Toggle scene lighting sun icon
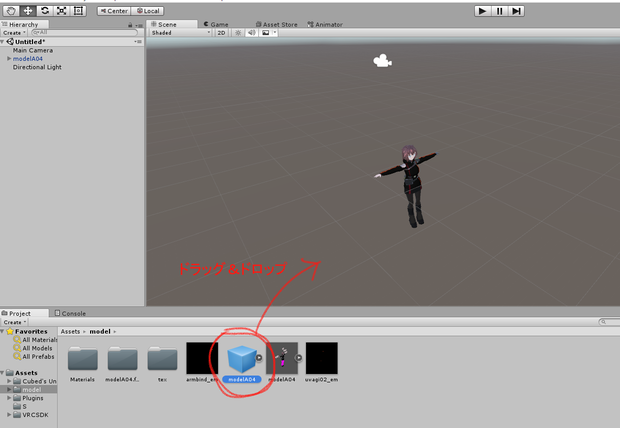This screenshot has height=428, width=620. (x=238, y=33)
